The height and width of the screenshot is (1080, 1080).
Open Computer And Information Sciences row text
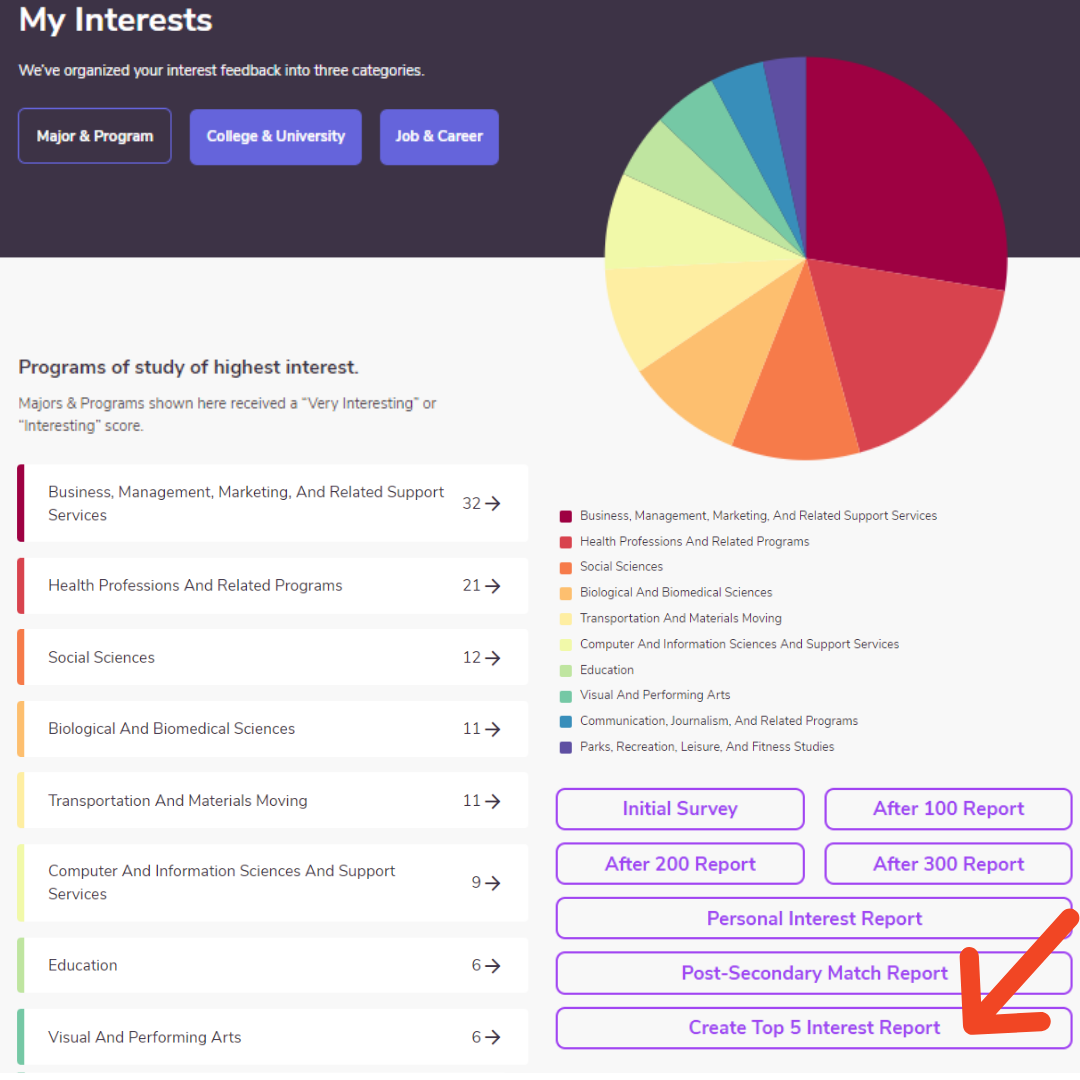[x=222, y=883]
